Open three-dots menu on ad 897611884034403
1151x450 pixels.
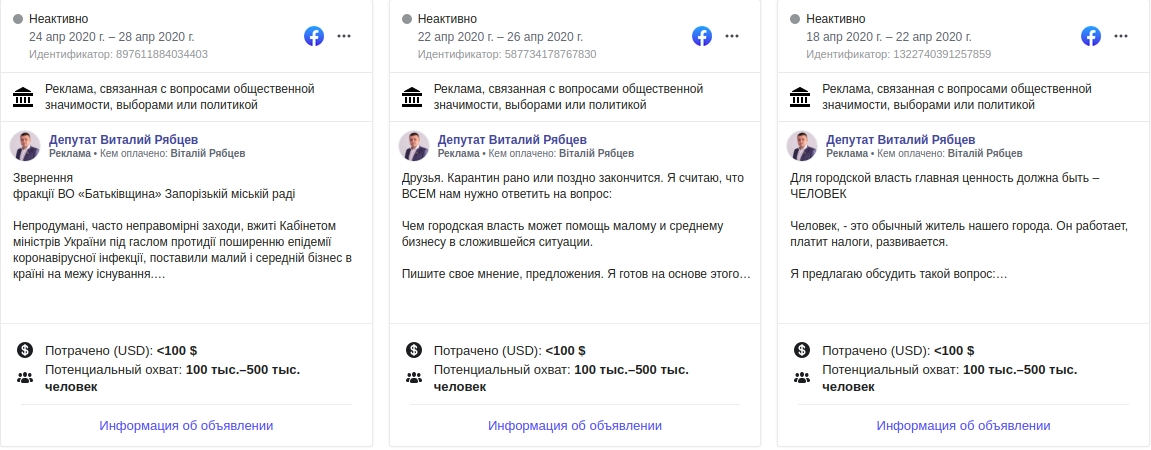[344, 36]
